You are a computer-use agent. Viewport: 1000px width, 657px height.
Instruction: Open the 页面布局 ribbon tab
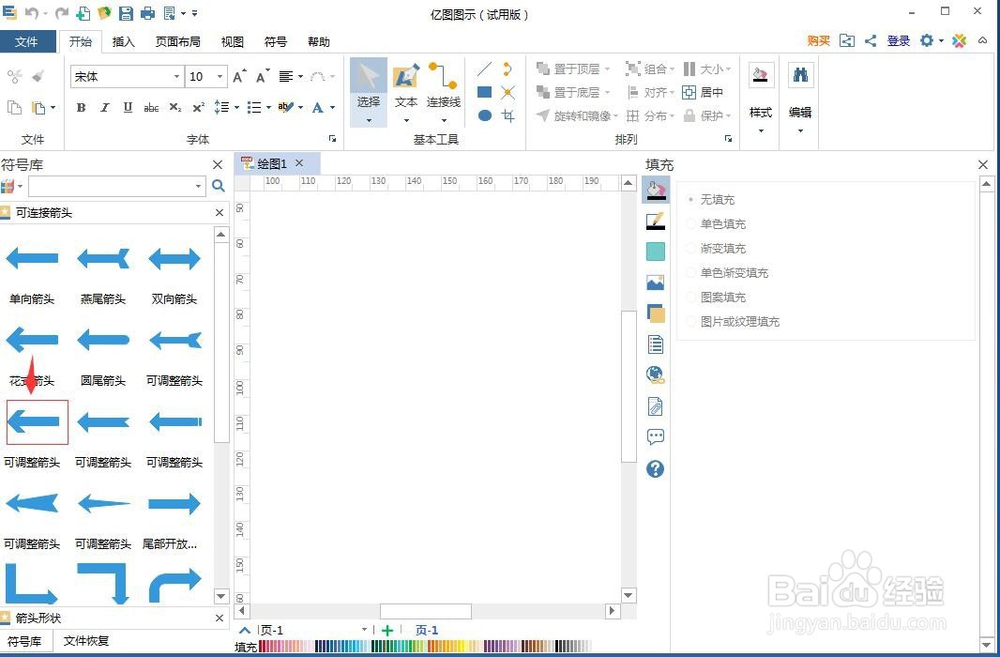177,42
